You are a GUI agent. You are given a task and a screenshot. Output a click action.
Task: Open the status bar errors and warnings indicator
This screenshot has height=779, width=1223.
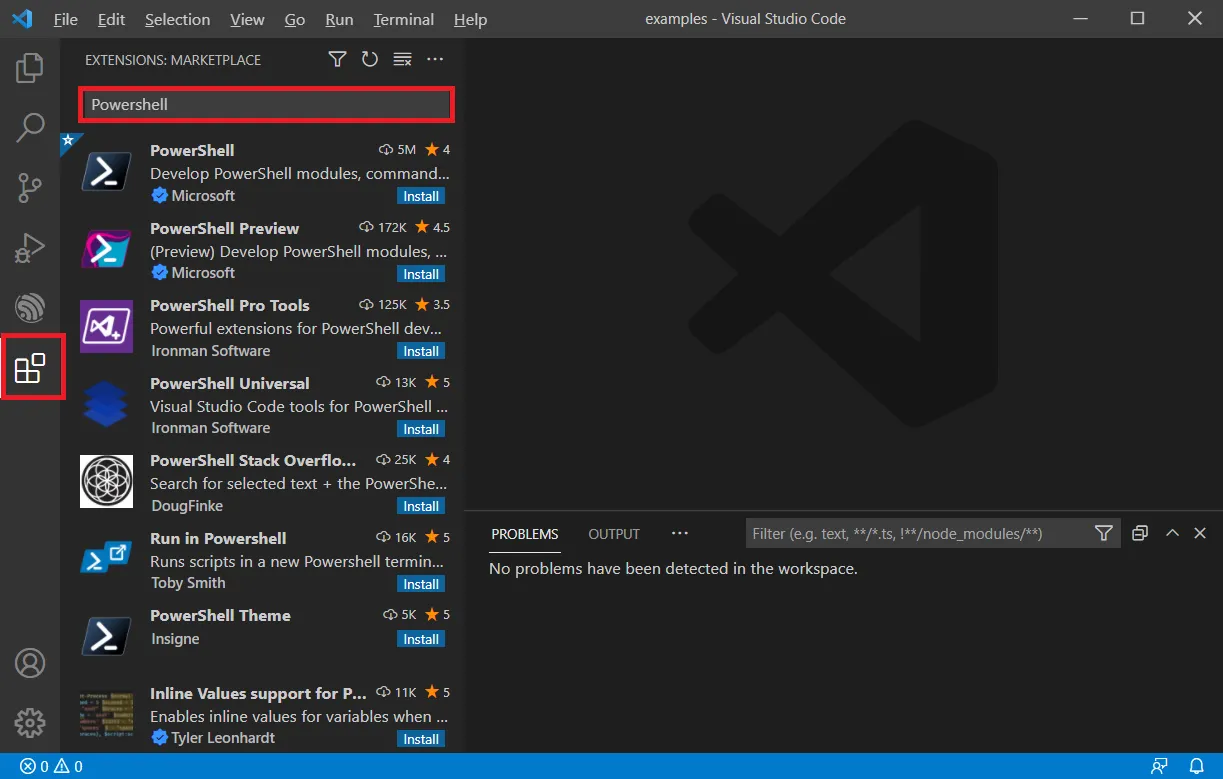50,767
